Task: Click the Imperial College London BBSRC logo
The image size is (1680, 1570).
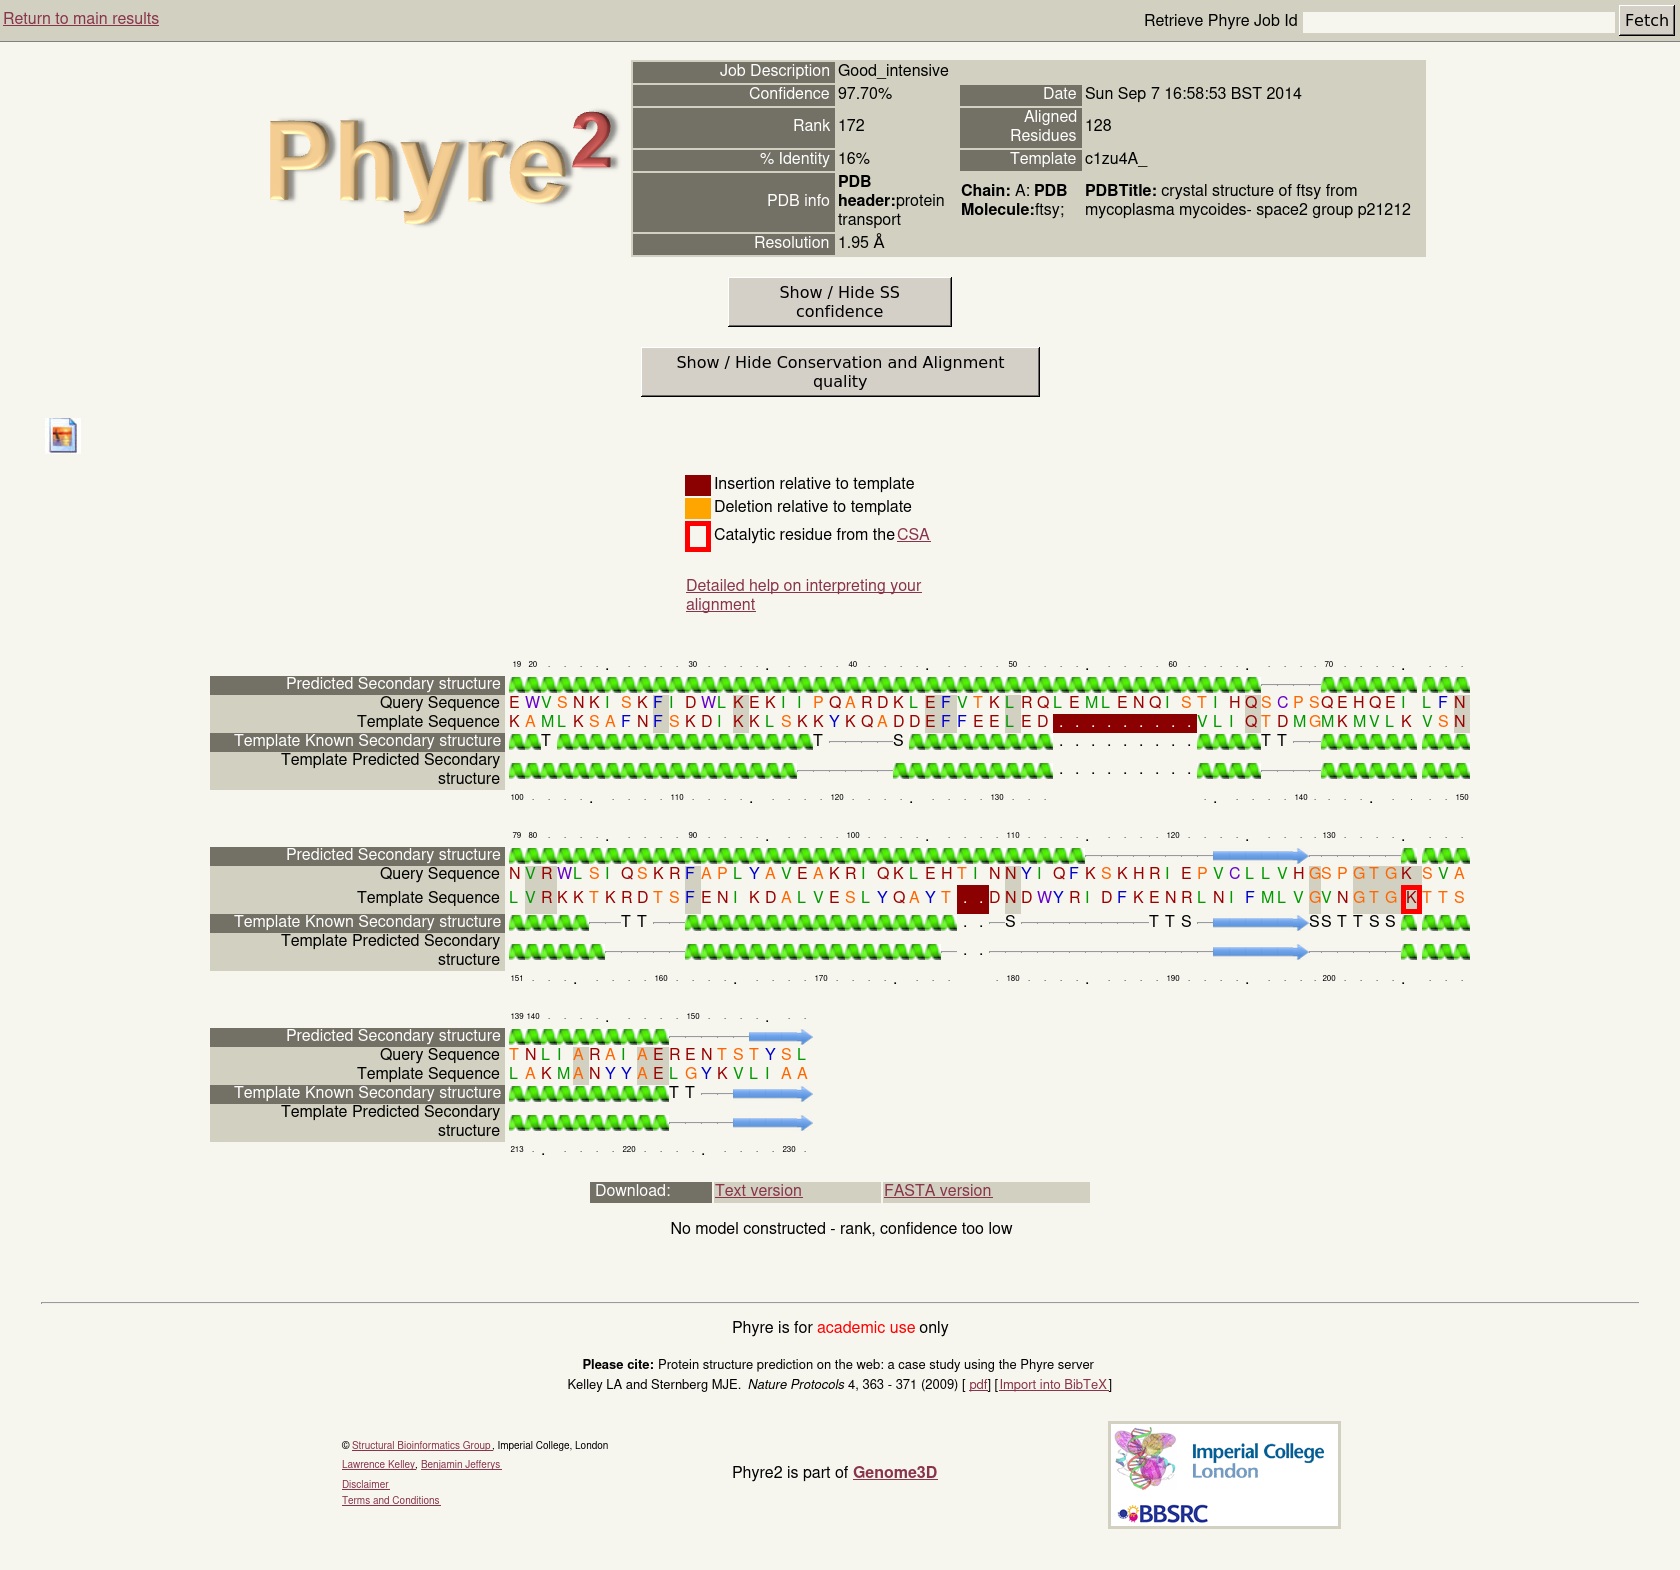Action: [x=1224, y=1475]
